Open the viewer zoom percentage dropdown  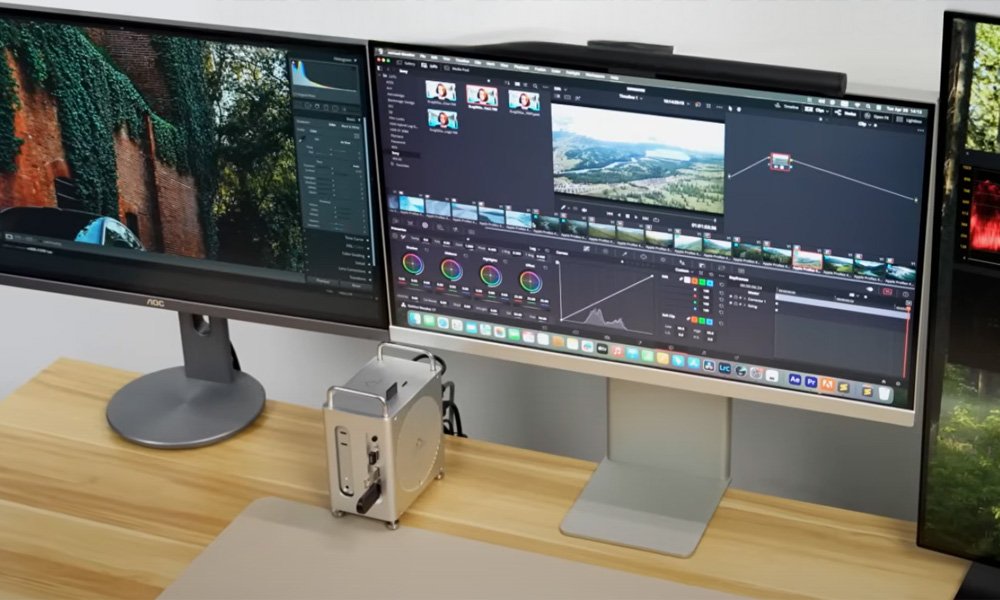562,89
